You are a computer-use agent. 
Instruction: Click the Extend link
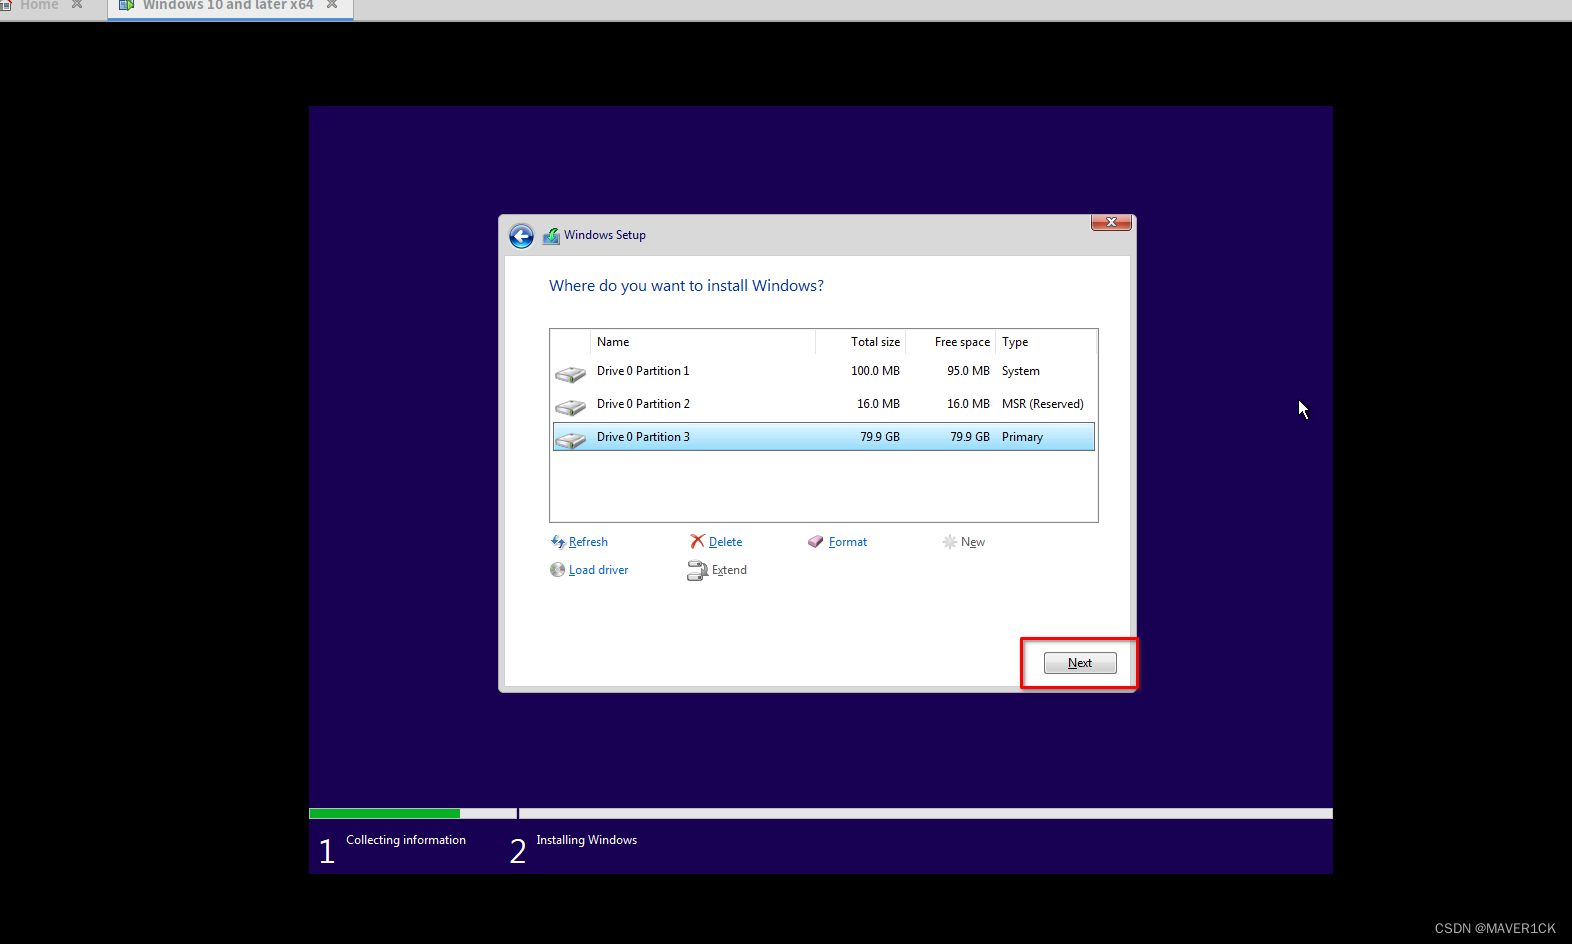[x=729, y=570]
